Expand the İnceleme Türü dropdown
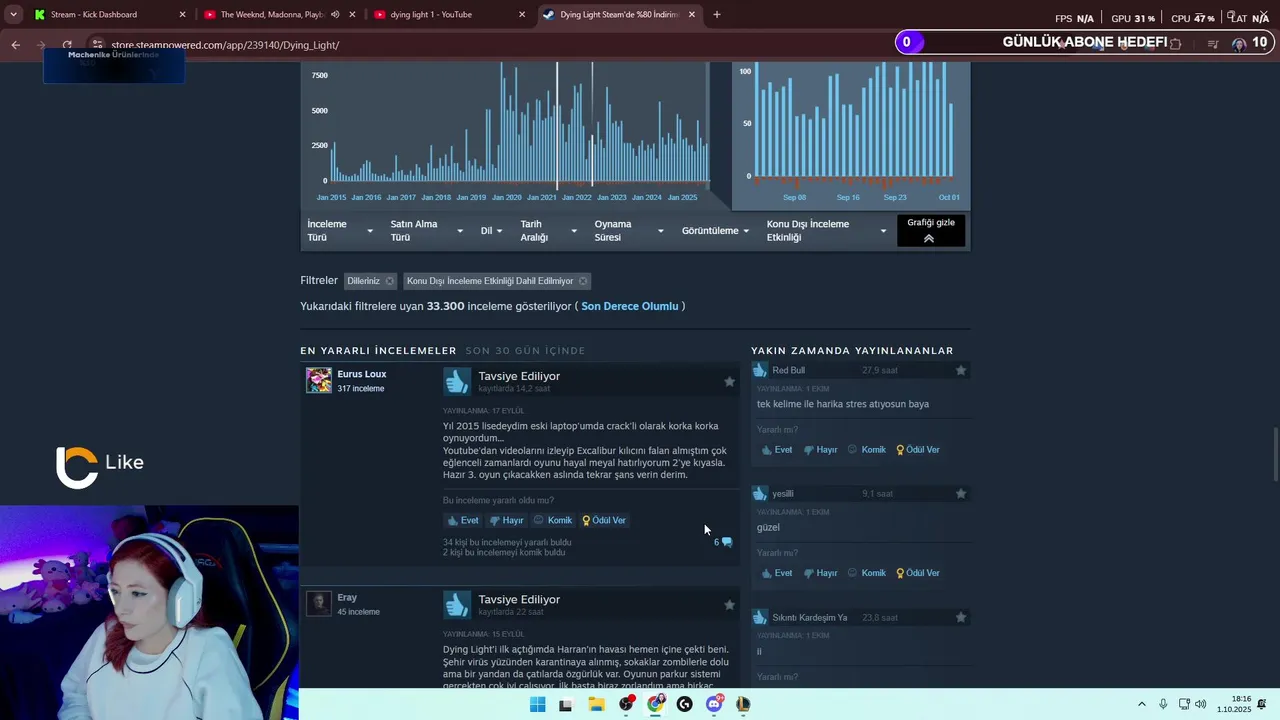The width and height of the screenshot is (1280, 720). click(340, 231)
